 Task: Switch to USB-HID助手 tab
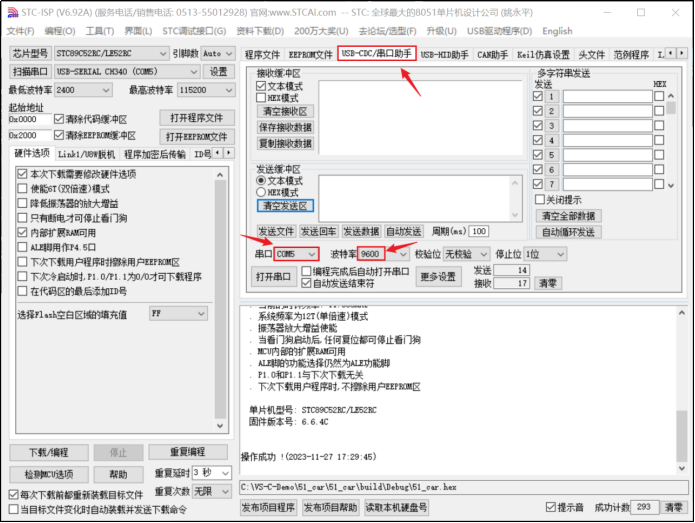point(445,55)
